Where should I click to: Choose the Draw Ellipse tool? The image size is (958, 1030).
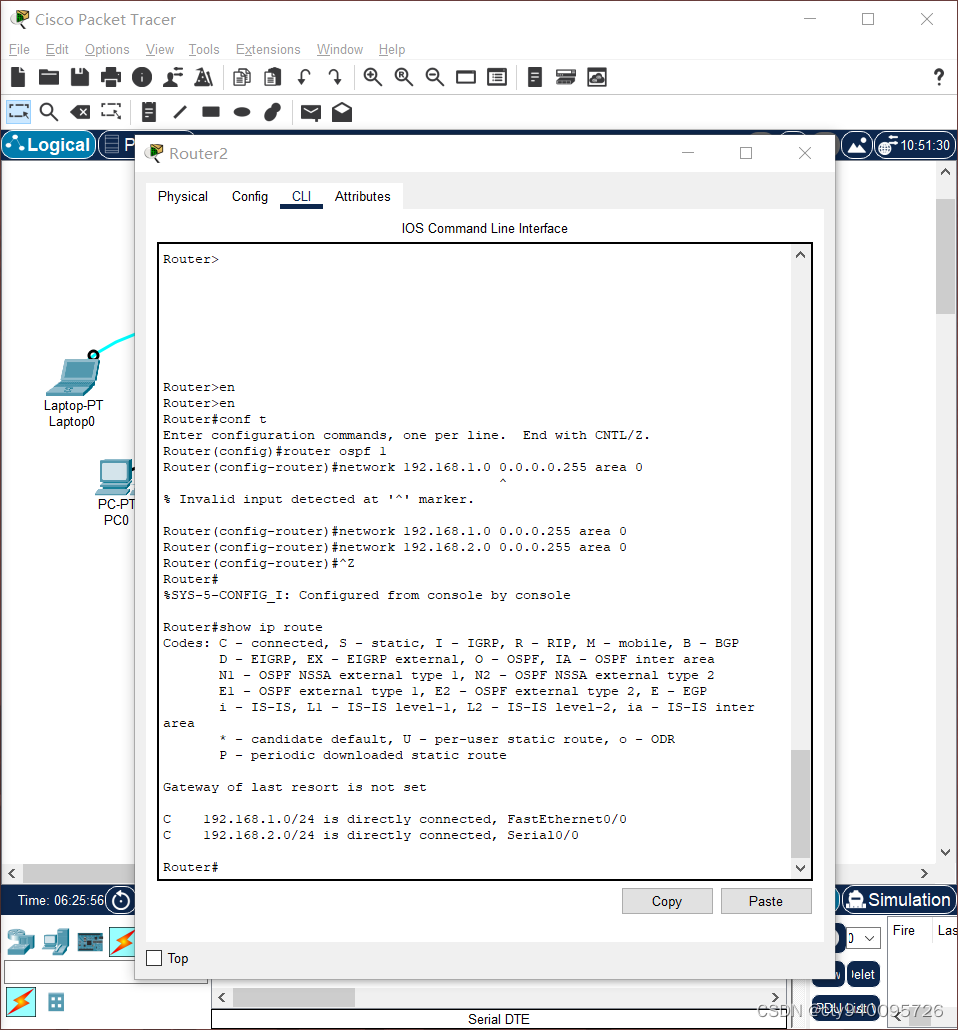pos(242,112)
